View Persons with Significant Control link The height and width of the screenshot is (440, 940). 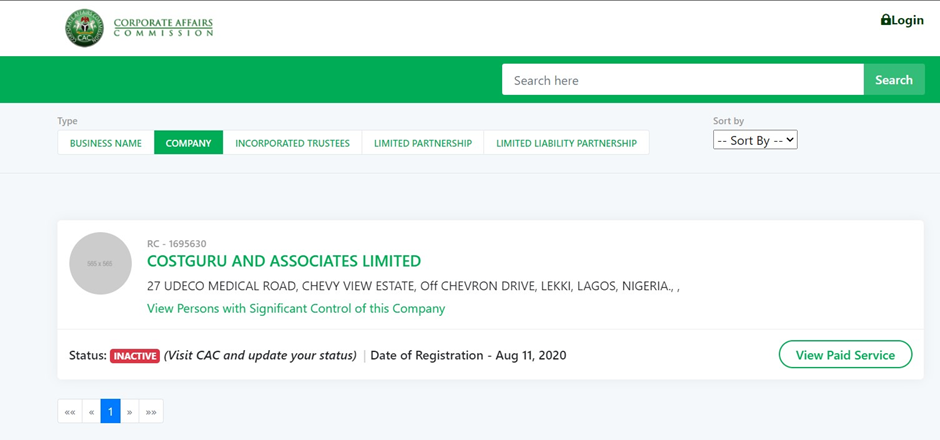[296, 309]
